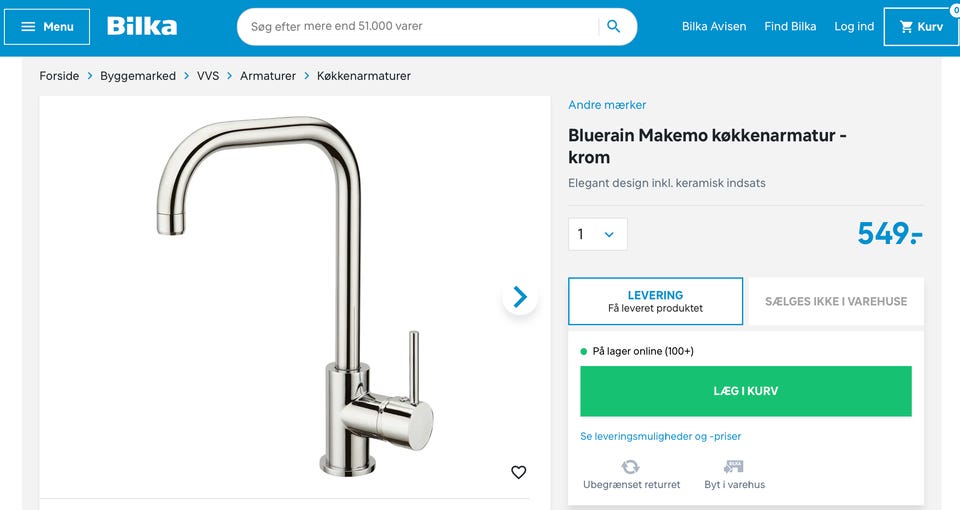Go to Andre mærker brand link
960x510 pixels.
click(607, 105)
